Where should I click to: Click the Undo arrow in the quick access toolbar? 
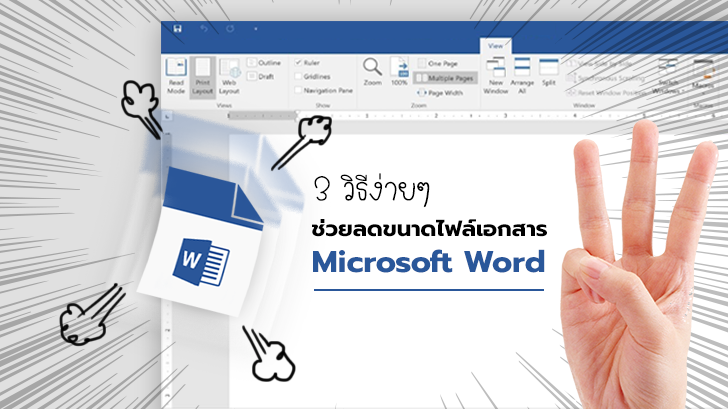[x=204, y=29]
